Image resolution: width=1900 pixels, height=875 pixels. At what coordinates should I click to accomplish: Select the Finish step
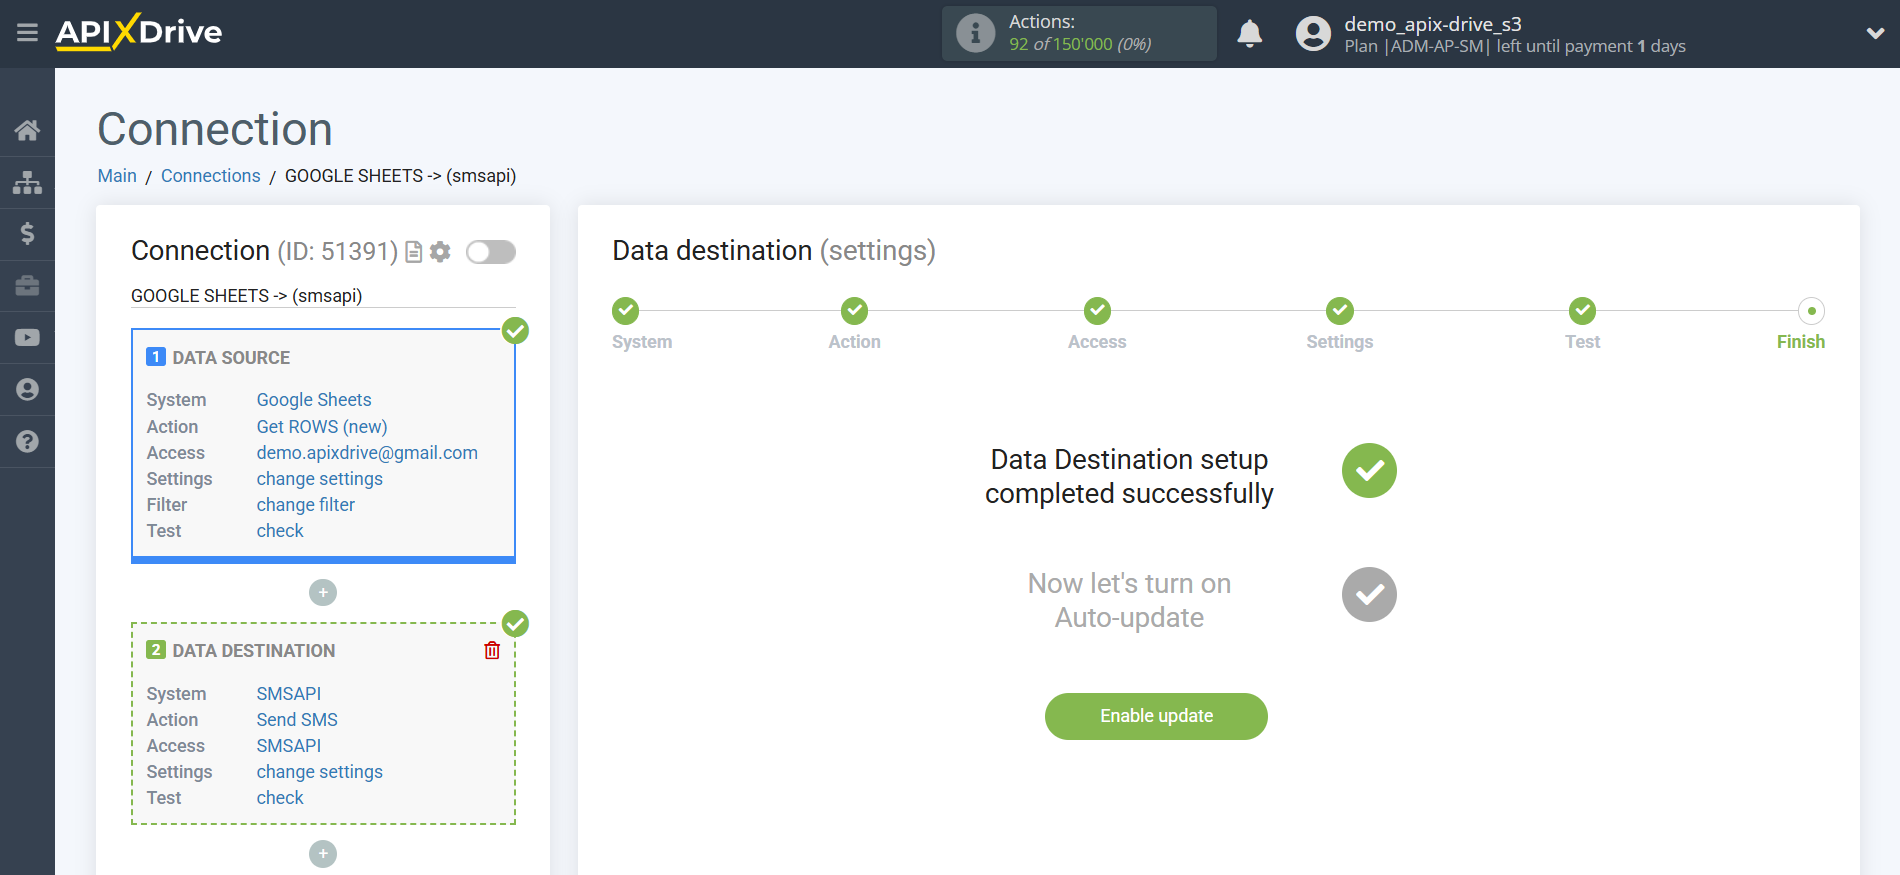(1811, 311)
